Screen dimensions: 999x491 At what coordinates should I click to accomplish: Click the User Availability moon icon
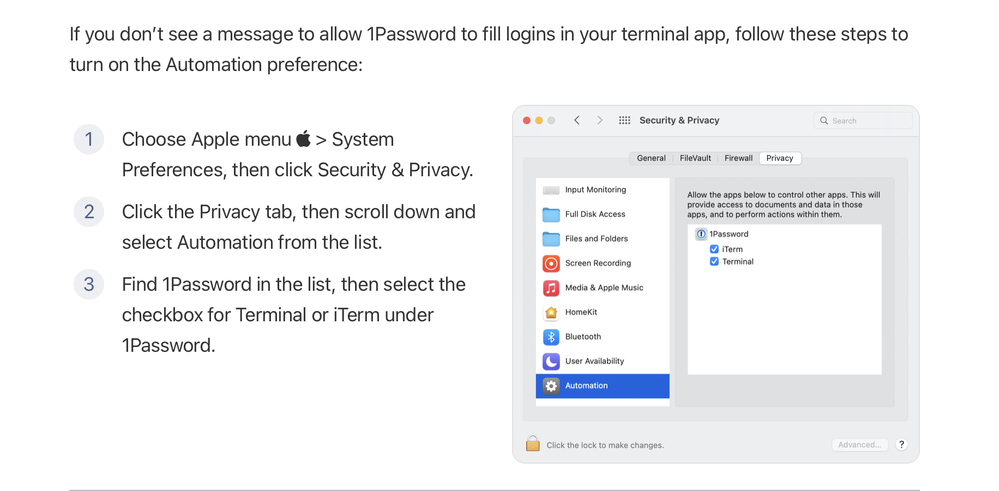tap(551, 361)
